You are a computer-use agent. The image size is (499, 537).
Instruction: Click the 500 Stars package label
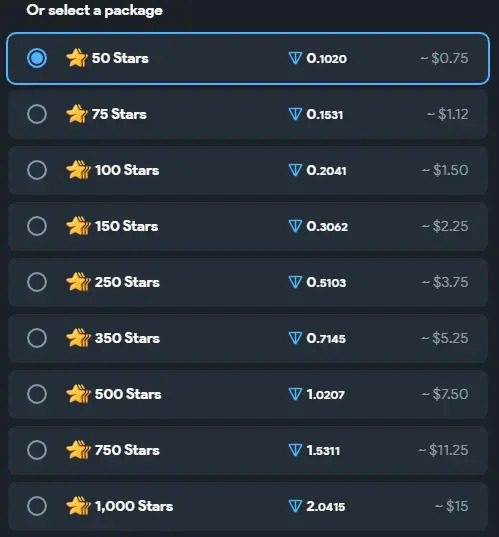128,394
